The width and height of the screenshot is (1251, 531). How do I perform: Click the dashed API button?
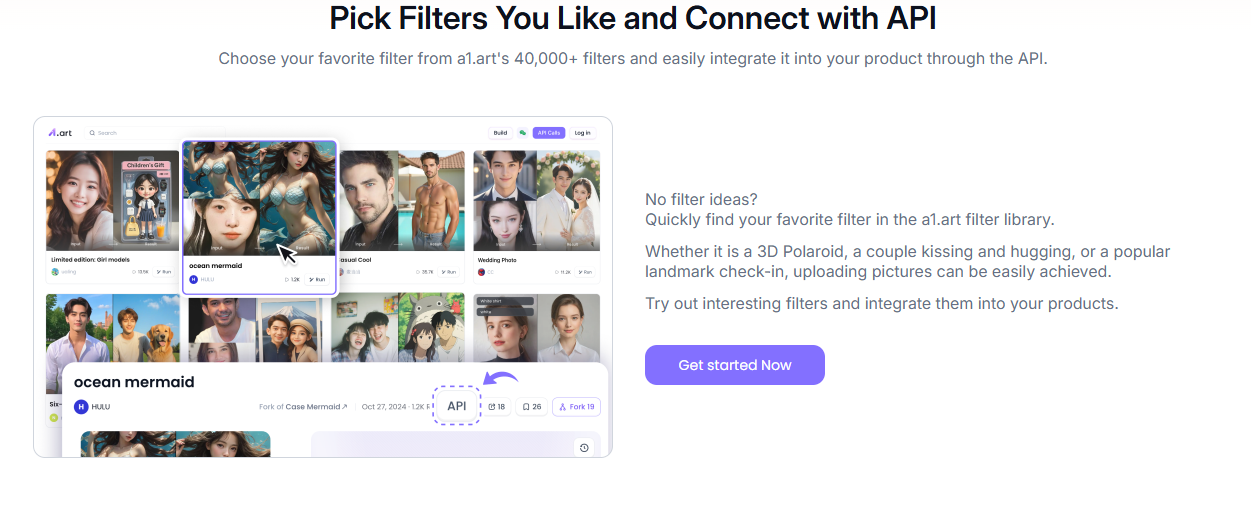457,406
